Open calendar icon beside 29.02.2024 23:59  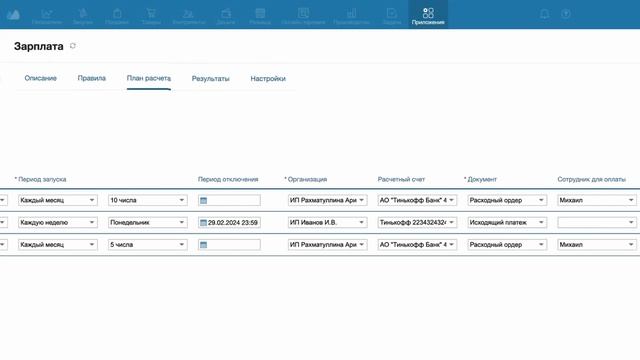pos(203,222)
